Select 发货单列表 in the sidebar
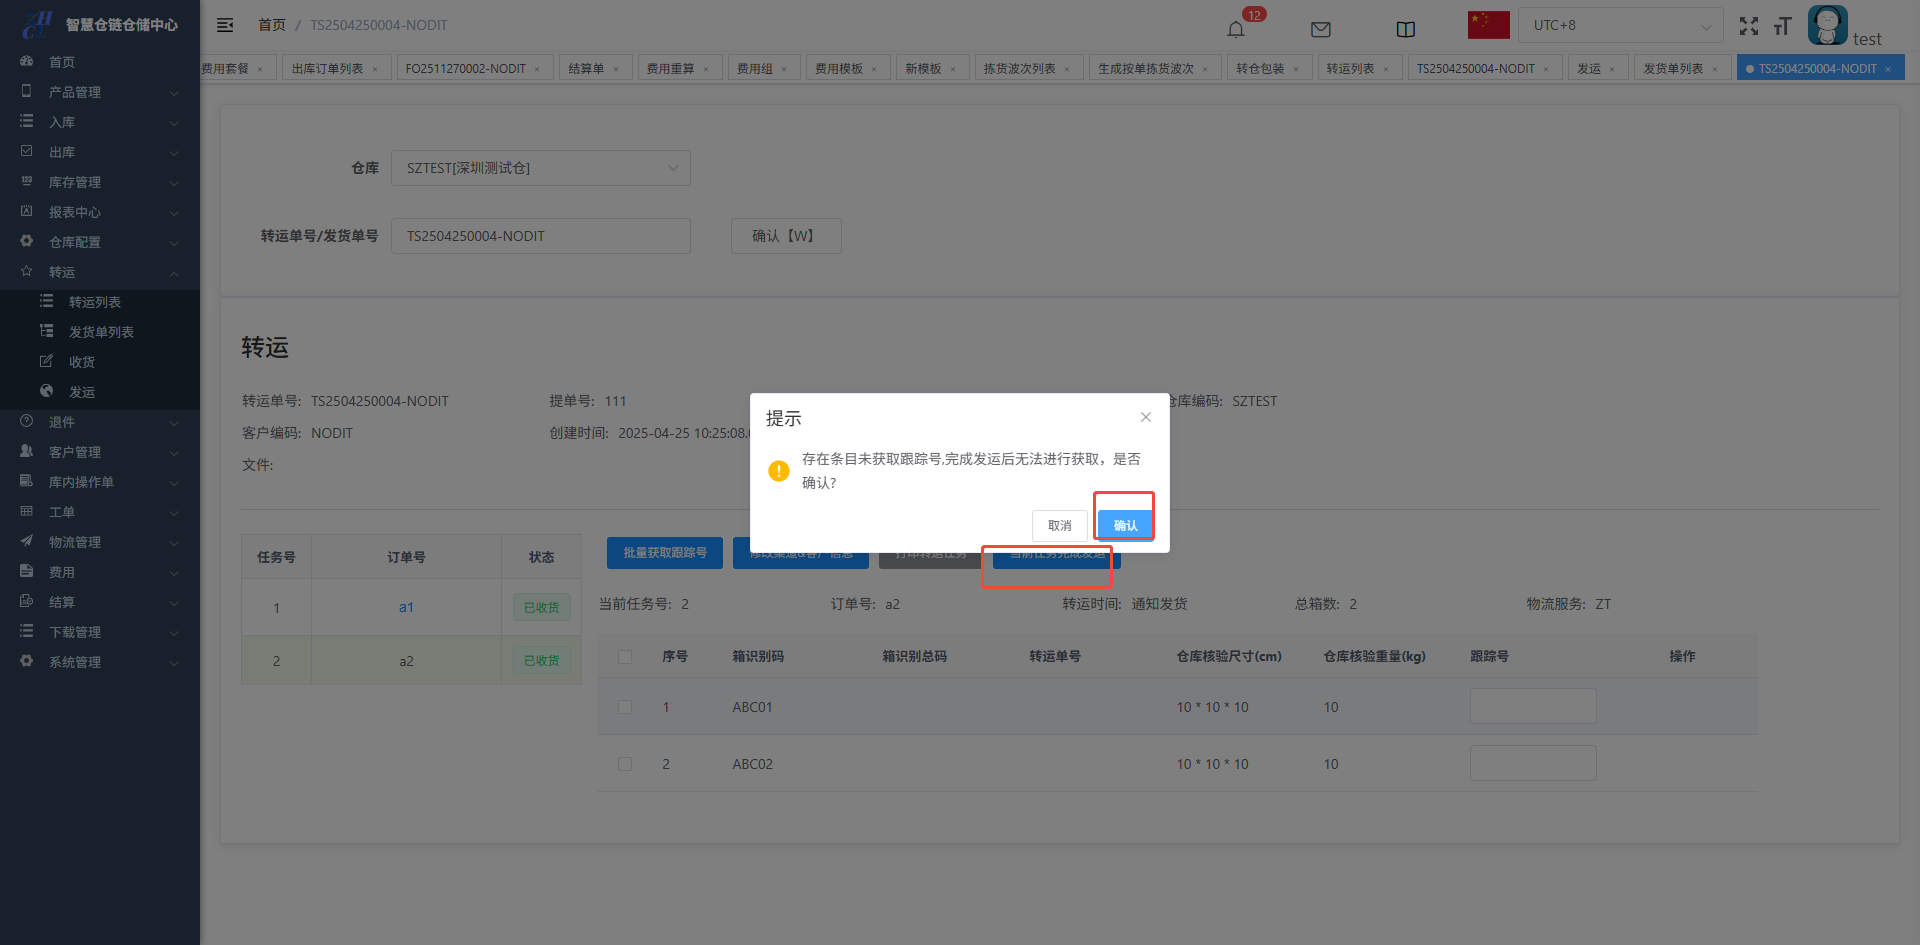Screen dimensions: 1920x945 [101, 332]
